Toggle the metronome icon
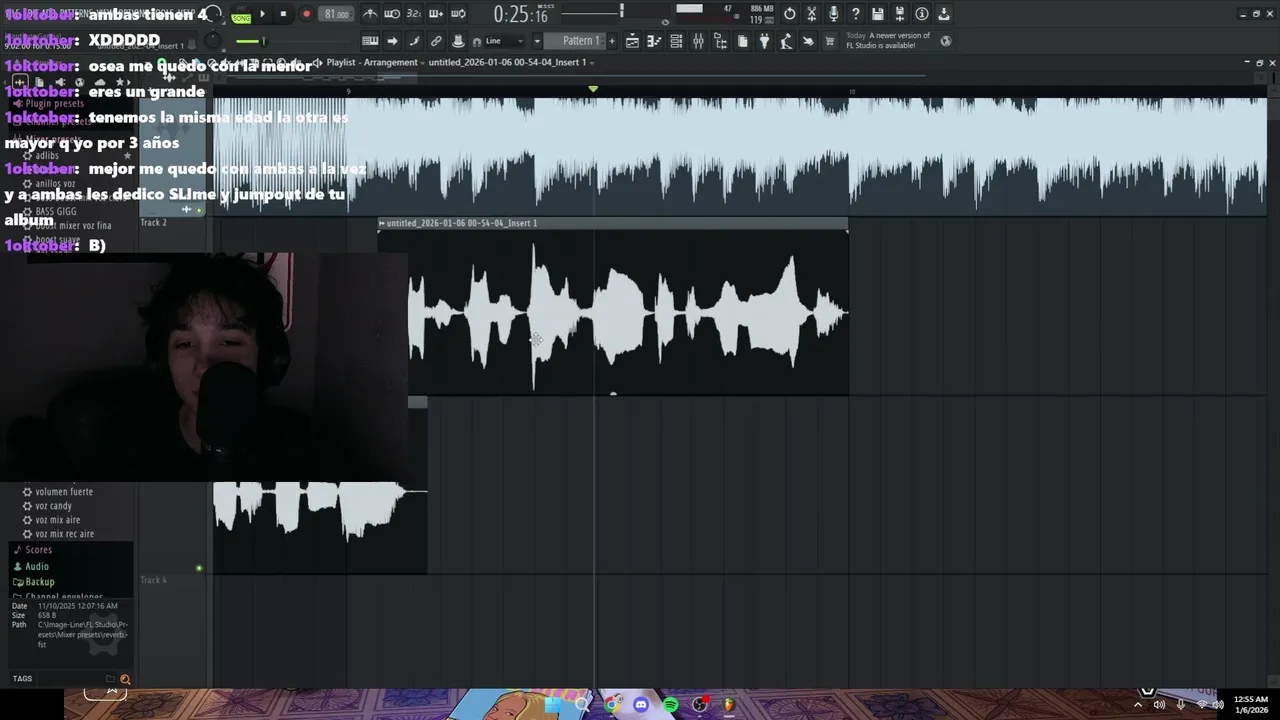 (370, 14)
